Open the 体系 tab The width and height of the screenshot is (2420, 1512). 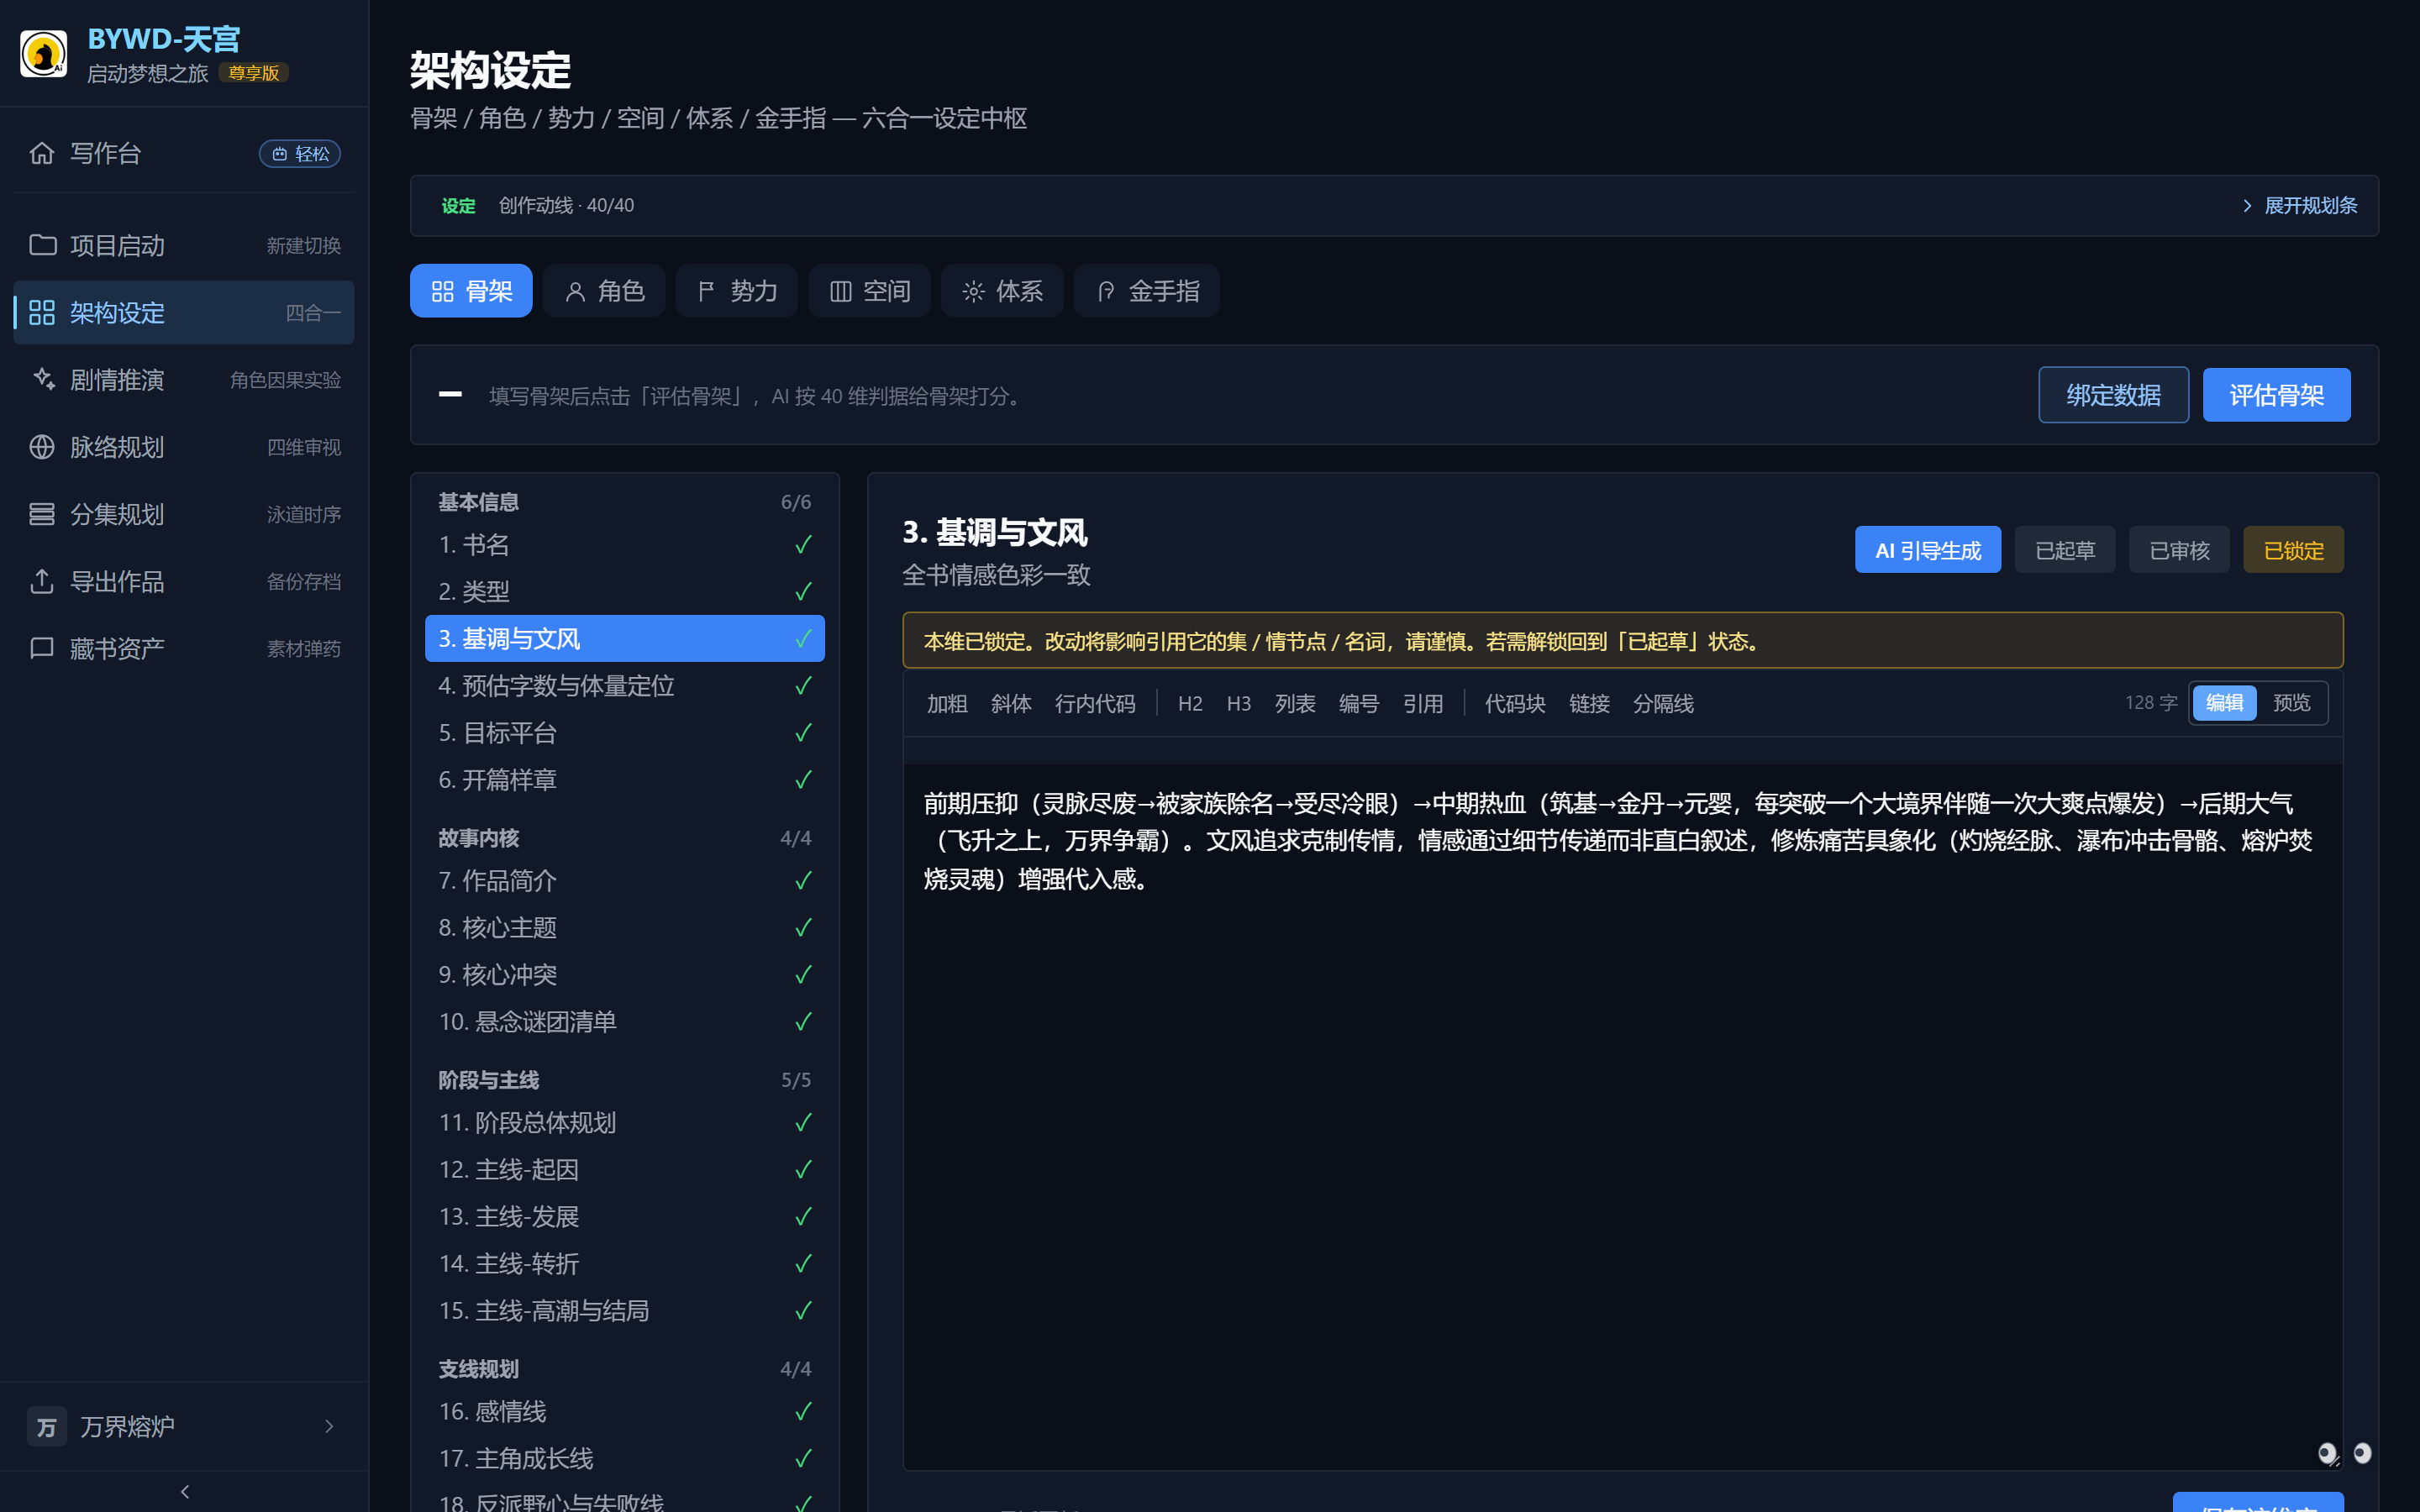1002,291
